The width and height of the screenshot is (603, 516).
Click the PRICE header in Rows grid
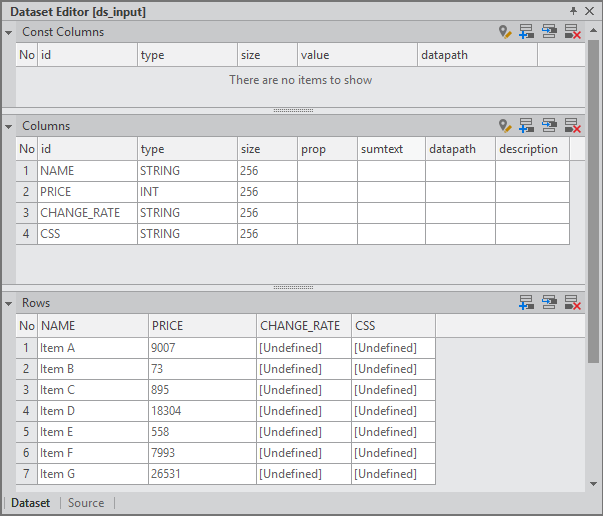202,325
